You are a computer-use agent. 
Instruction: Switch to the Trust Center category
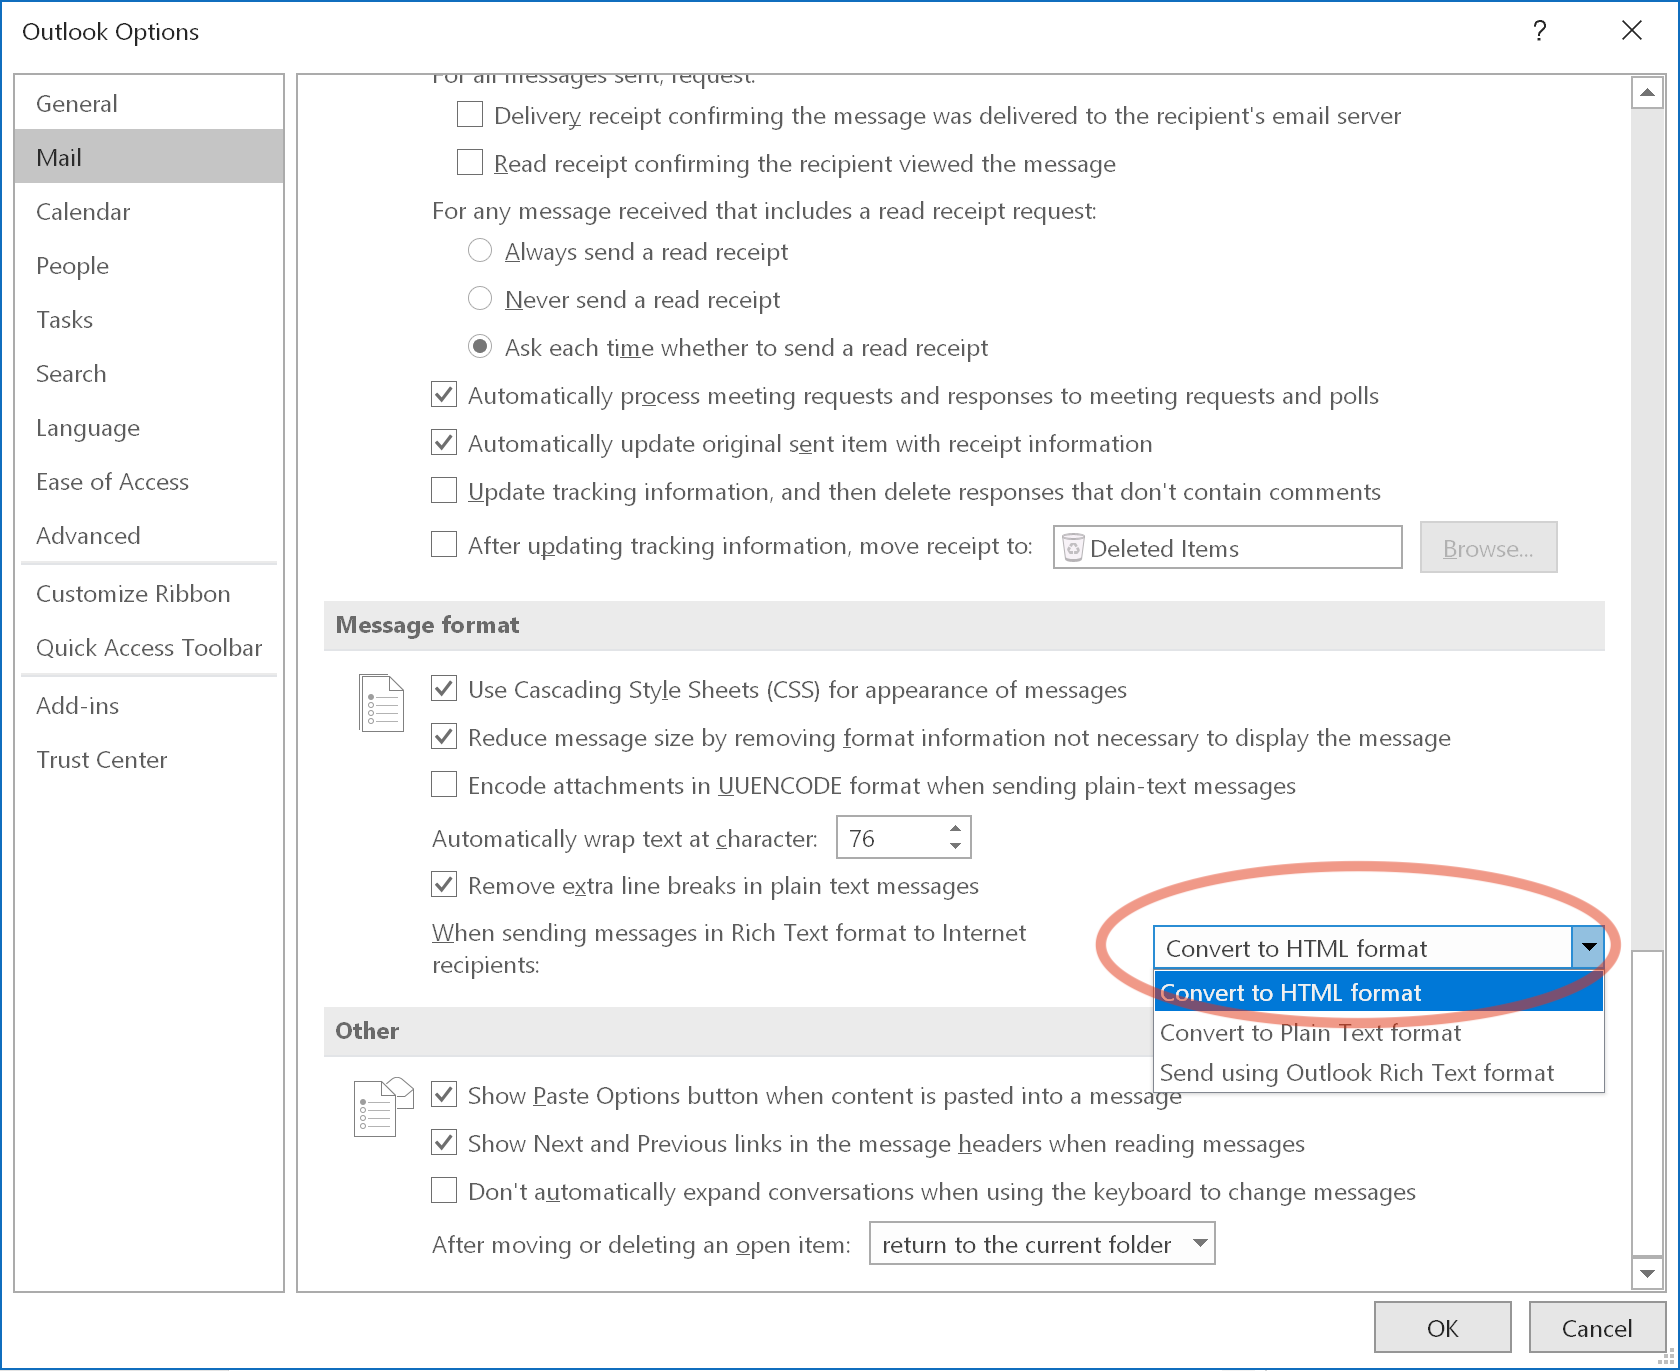point(101,759)
